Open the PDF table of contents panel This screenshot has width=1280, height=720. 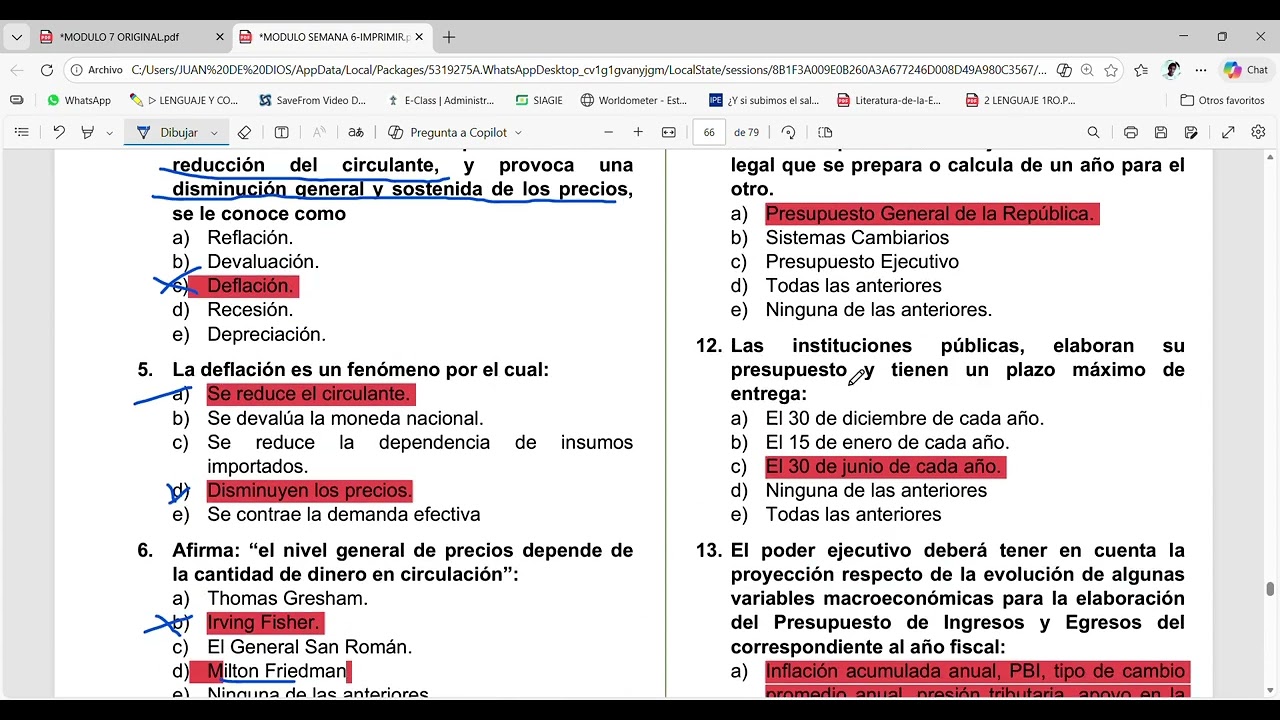pyautogui.click(x=21, y=132)
